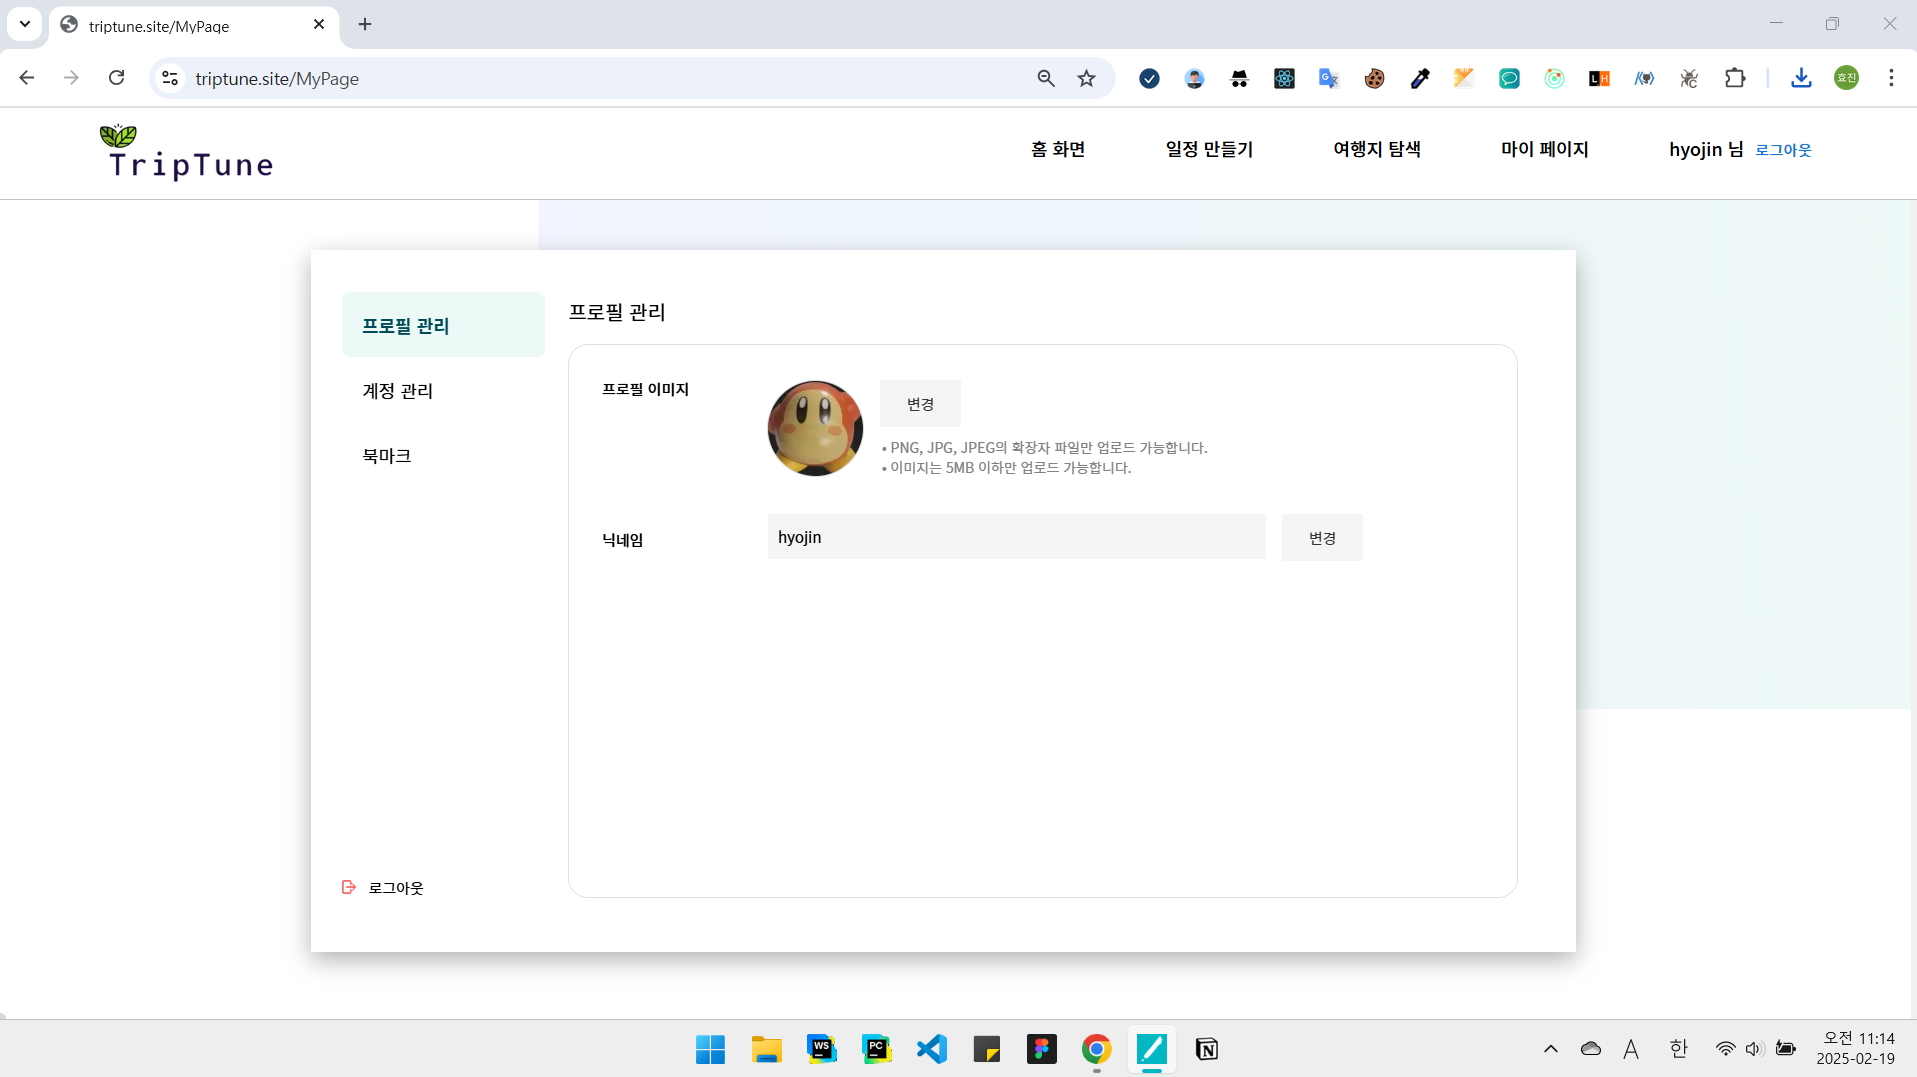Screen dimensions: 1917x1077
Task: Open Chrome downloads icon
Action: tap(1801, 78)
